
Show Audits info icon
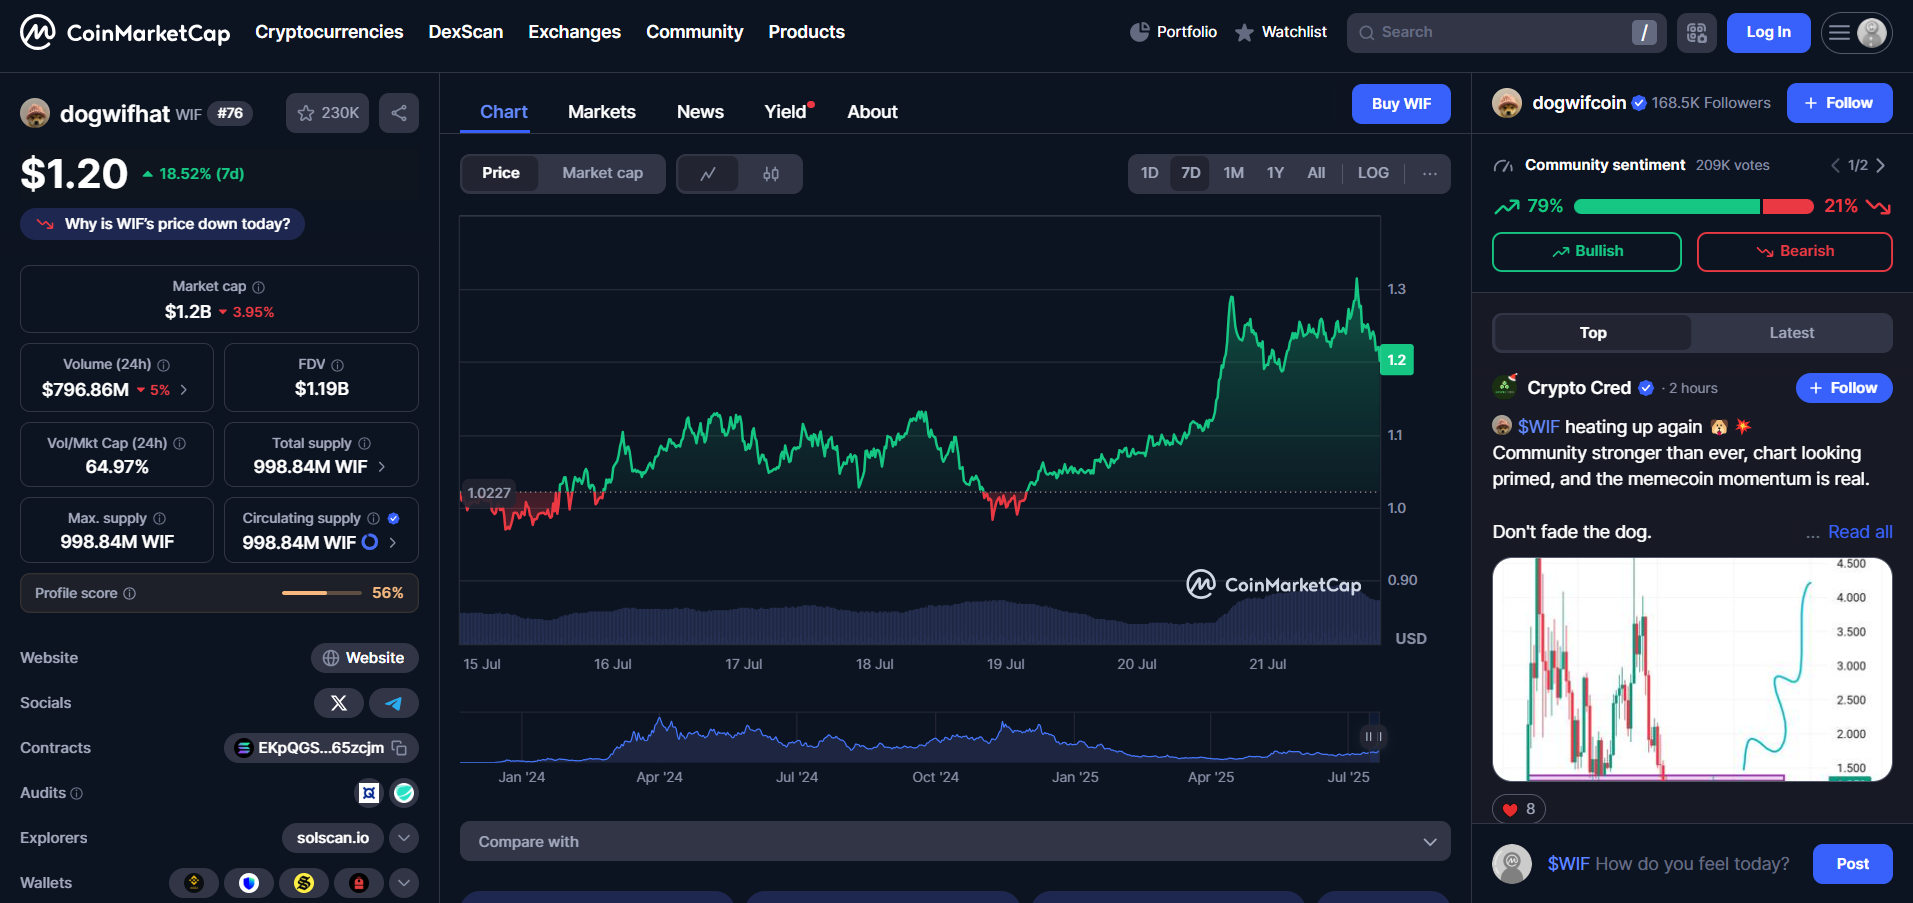[77, 794]
